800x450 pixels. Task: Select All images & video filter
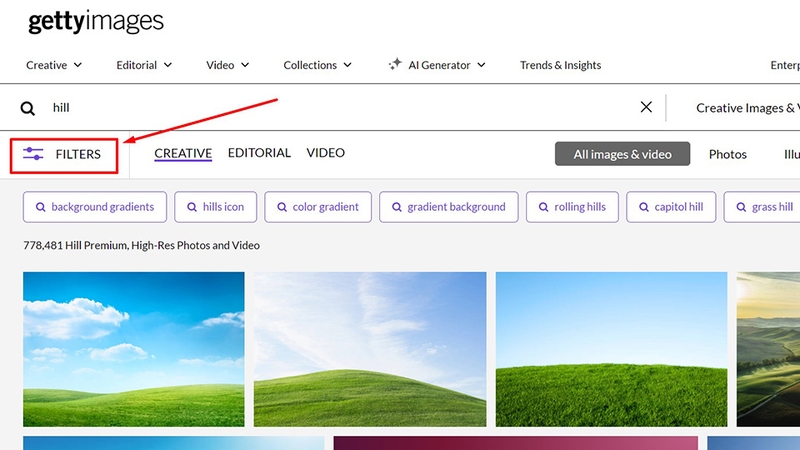pos(622,154)
